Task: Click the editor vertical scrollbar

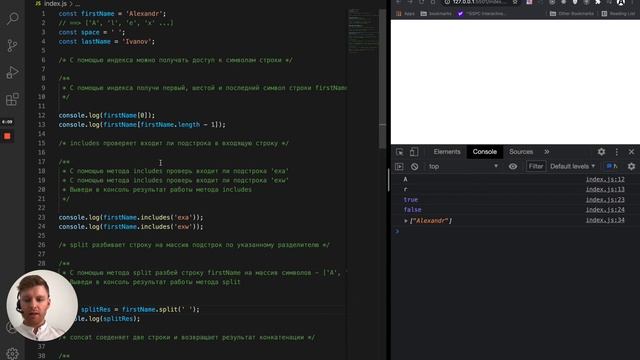Action: 382,80
